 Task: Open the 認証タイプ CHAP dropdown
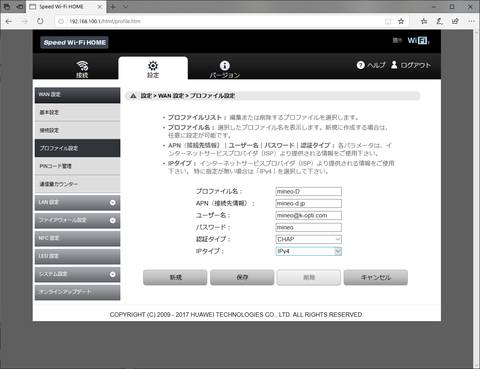309,239
